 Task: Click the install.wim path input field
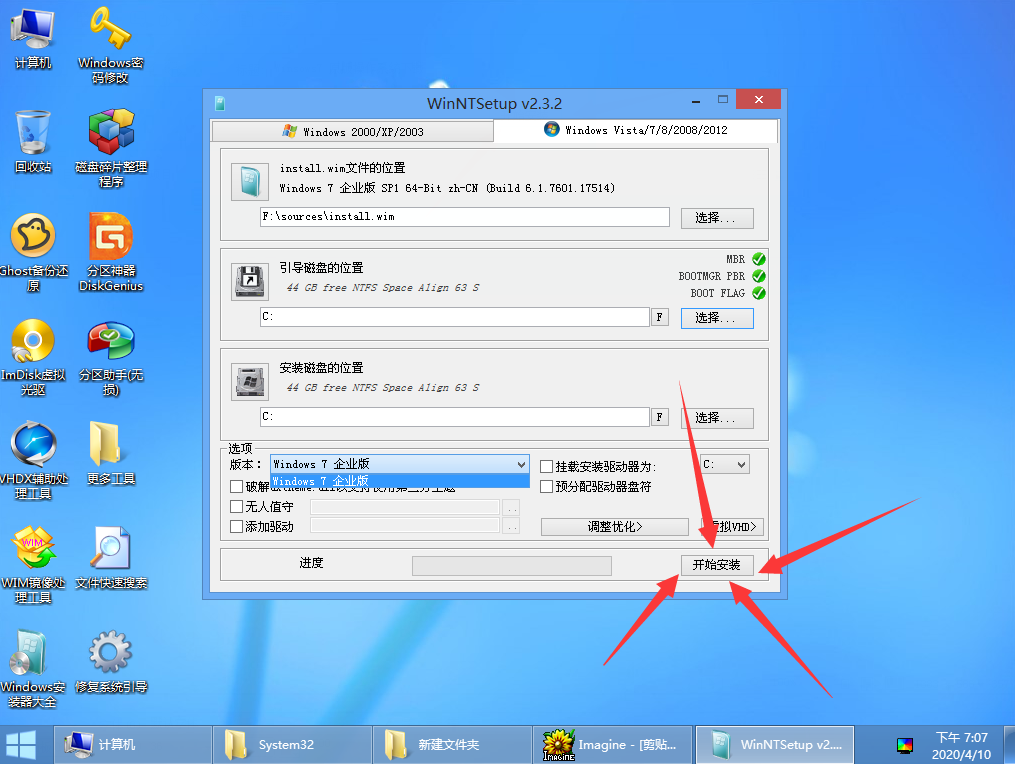464,217
